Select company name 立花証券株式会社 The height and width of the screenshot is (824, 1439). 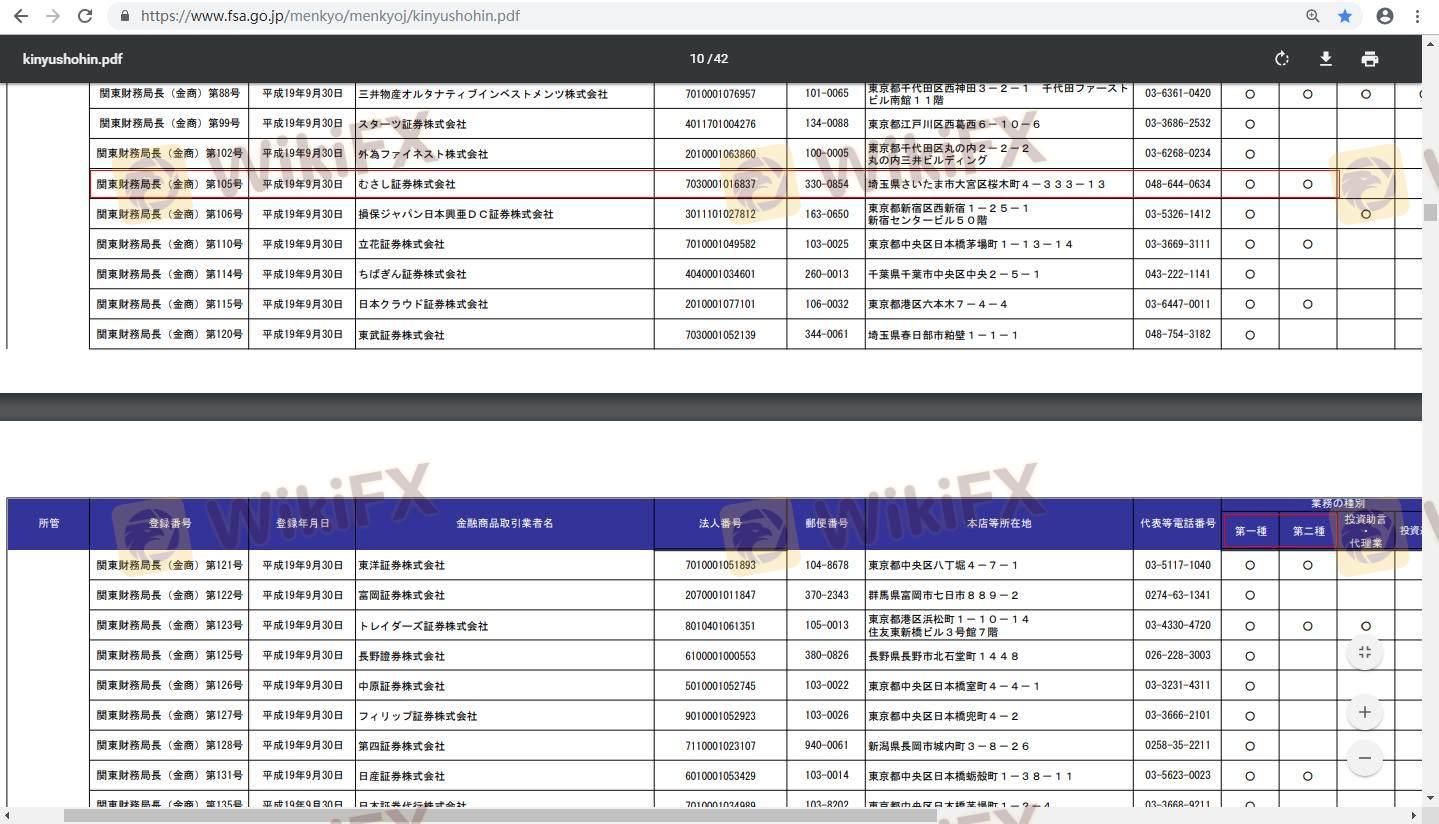(401, 244)
